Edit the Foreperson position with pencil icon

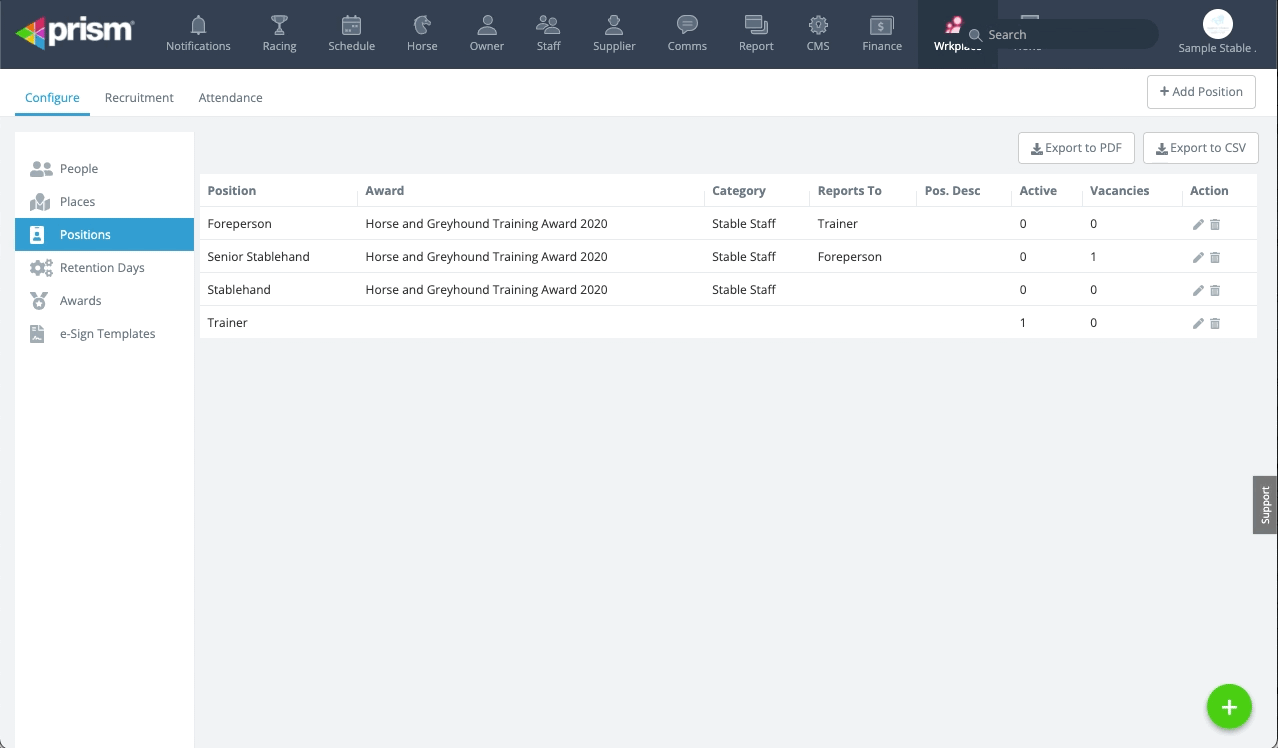[1198, 224]
